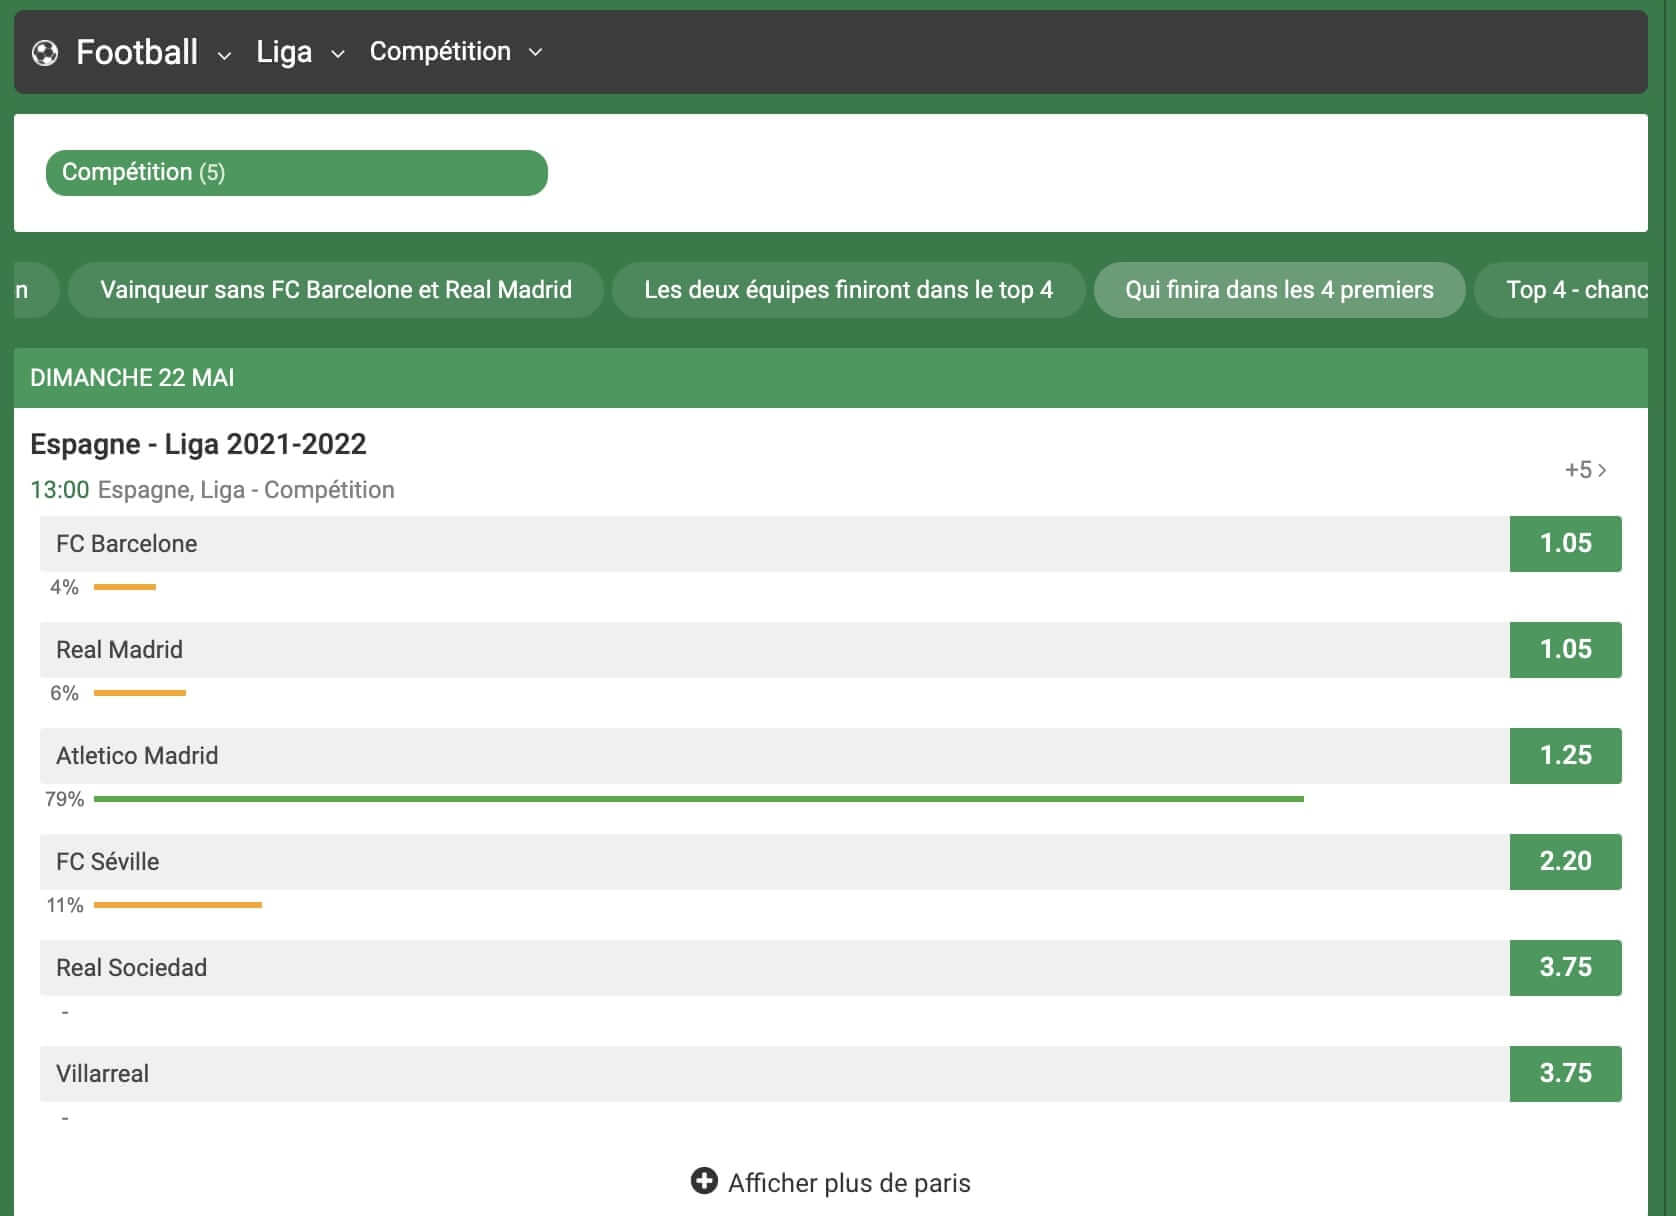Viewport: 1676px width, 1216px height.
Task: Click the plus icon for more bets
Action: 704,1181
